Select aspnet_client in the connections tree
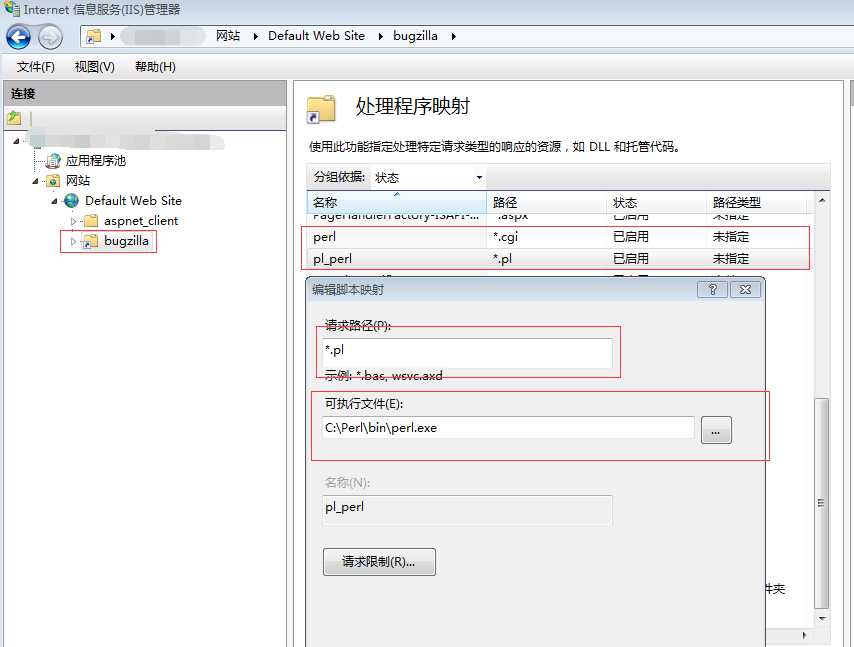 pos(141,221)
